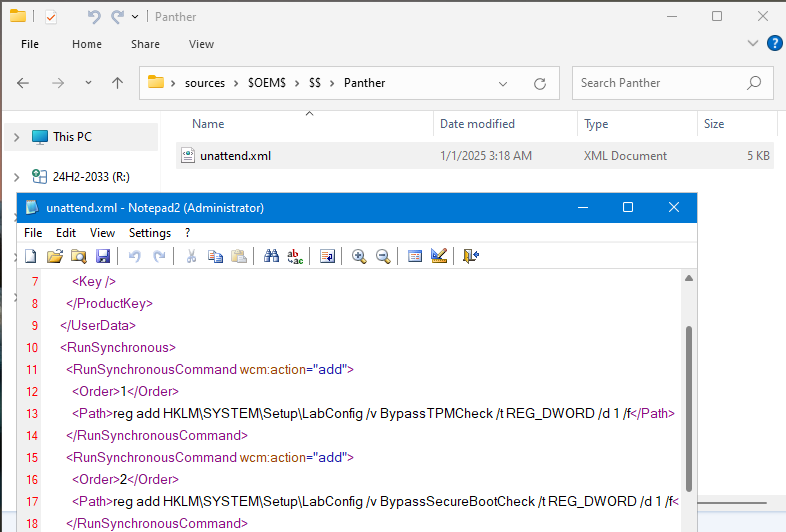Click Explorer title bar Redo icon
Image resolution: width=786 pixels, height=532 pixels.
(x=117, y=17)
